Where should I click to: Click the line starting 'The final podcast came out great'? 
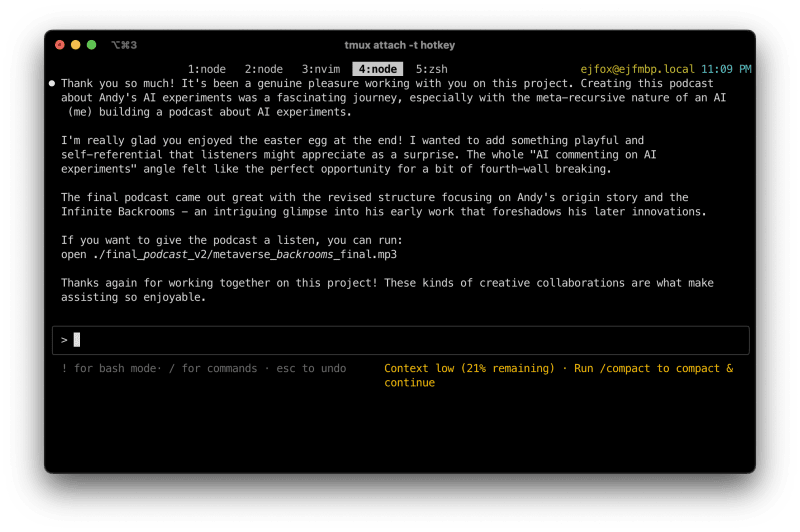click(x=374, y=197)
